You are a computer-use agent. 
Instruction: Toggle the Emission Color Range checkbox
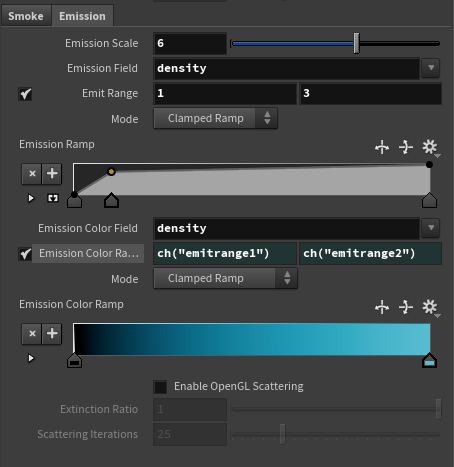[25, 254]
